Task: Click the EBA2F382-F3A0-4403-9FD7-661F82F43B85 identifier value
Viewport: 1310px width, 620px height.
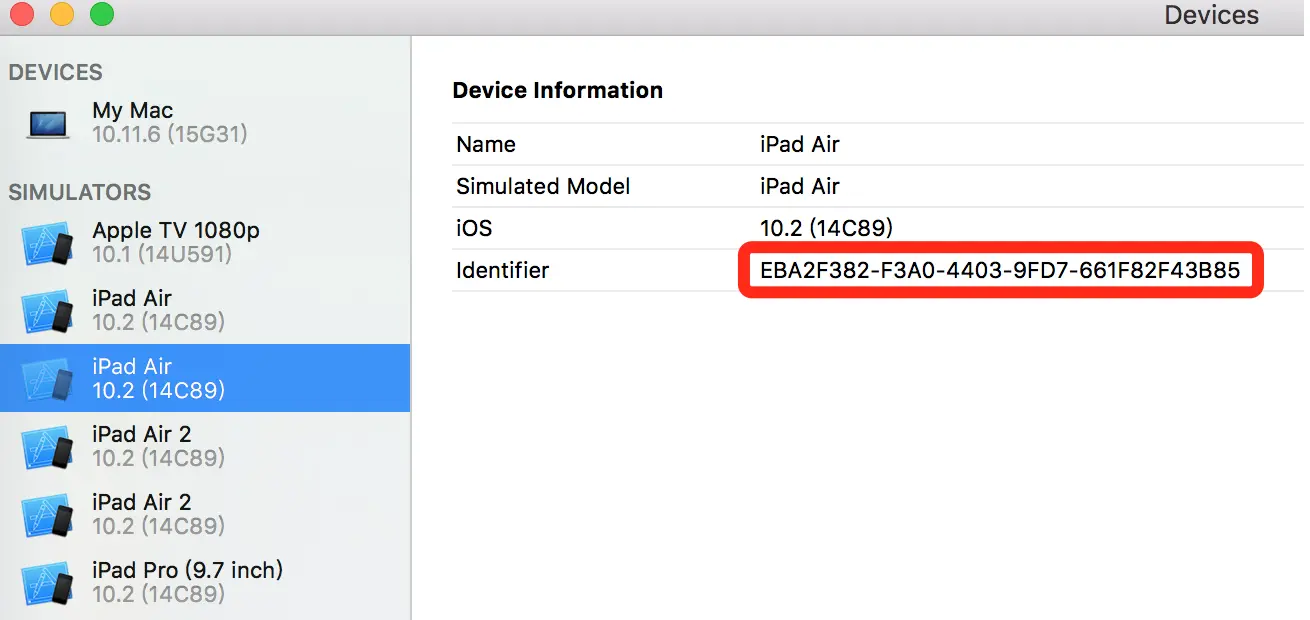Action: click(x=1000, y=270)
